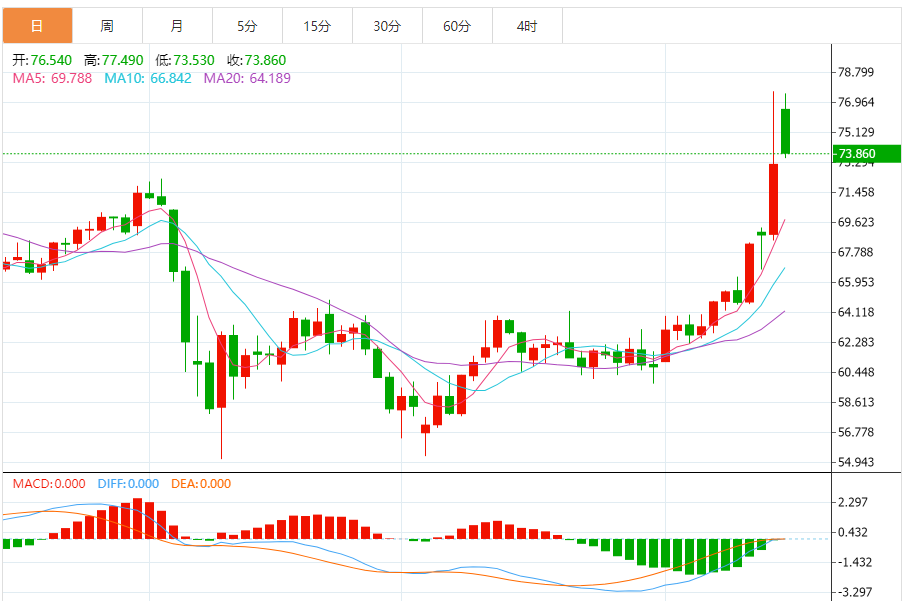The image size is (906, 601).
Task: Click the 67.788 price axis label
Action: click(x=856, y=253)
